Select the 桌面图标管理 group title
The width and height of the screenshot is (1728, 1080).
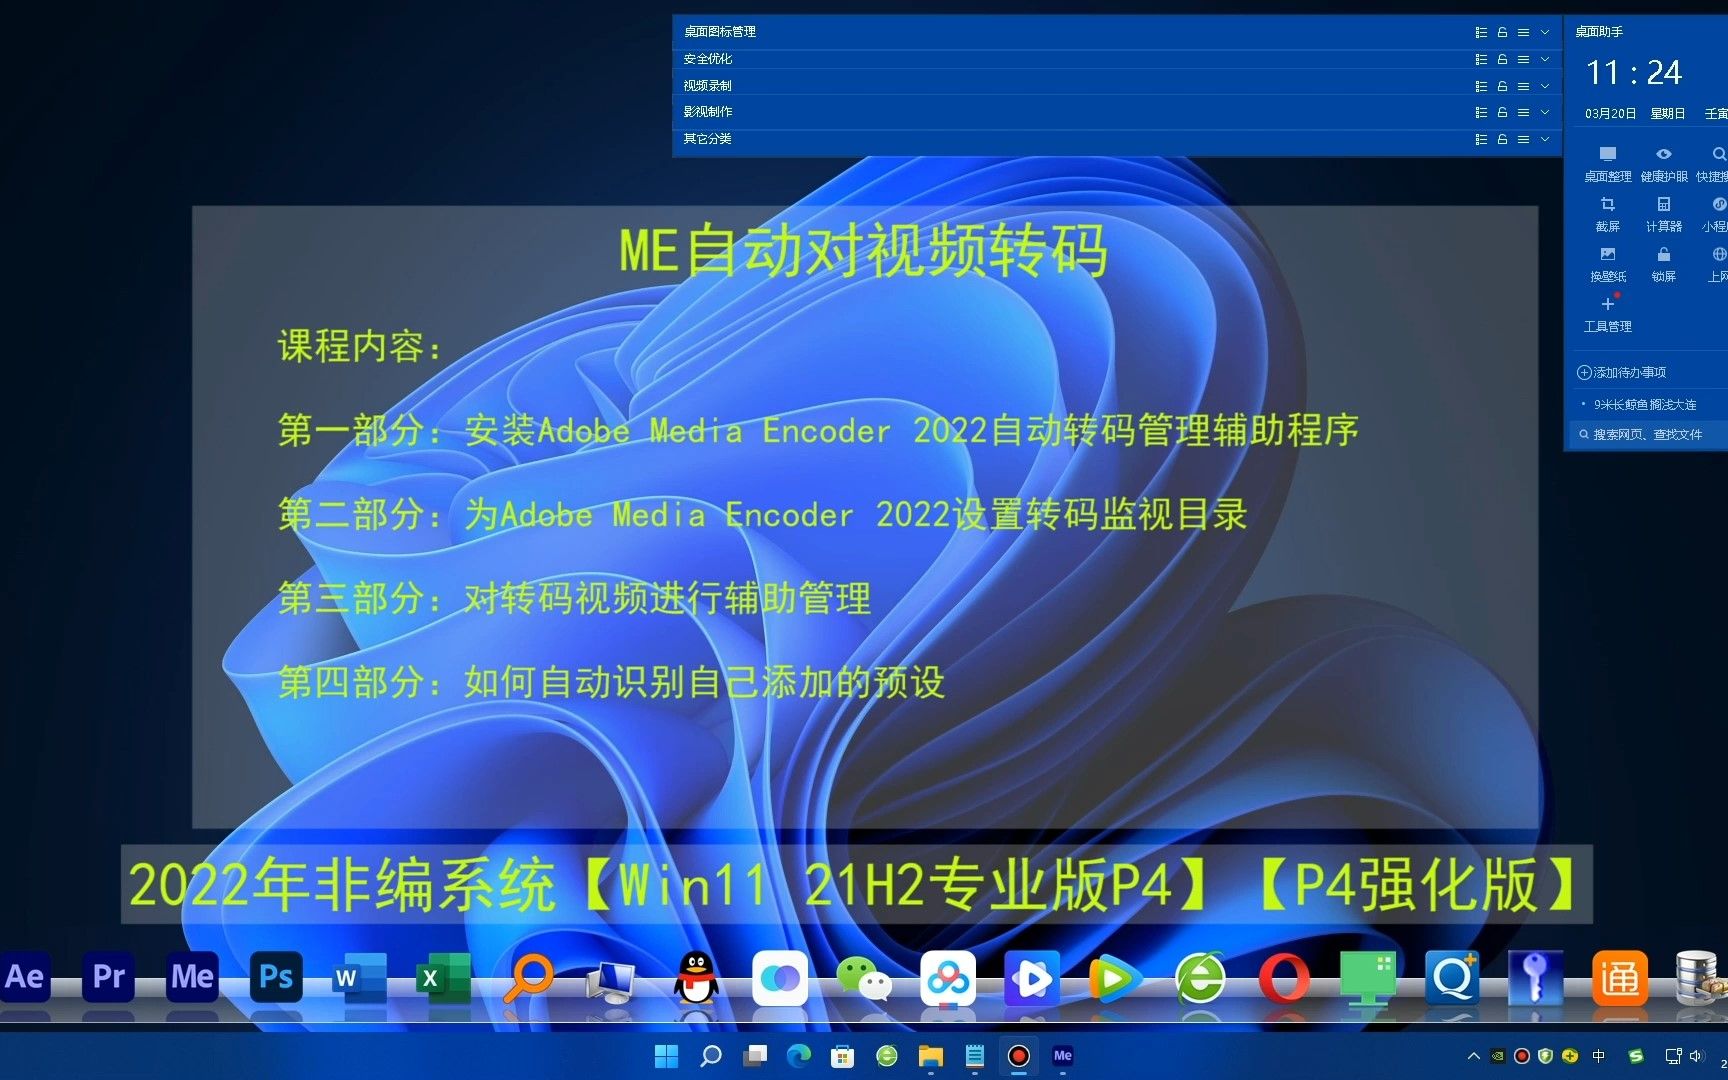click(719, 32)
